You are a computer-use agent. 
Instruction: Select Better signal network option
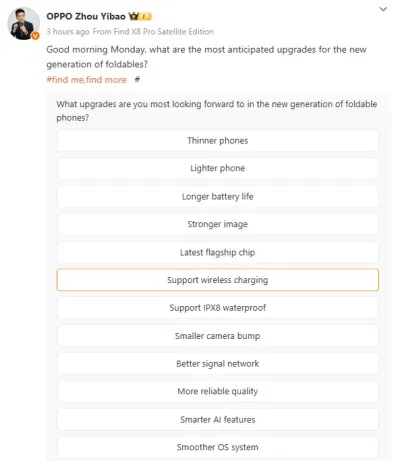point(218,364)
